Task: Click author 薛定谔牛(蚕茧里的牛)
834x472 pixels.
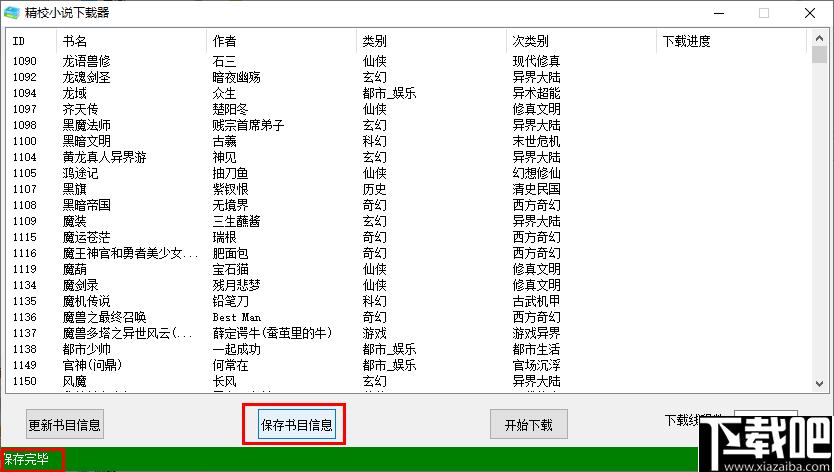Action: pos(272,333)
